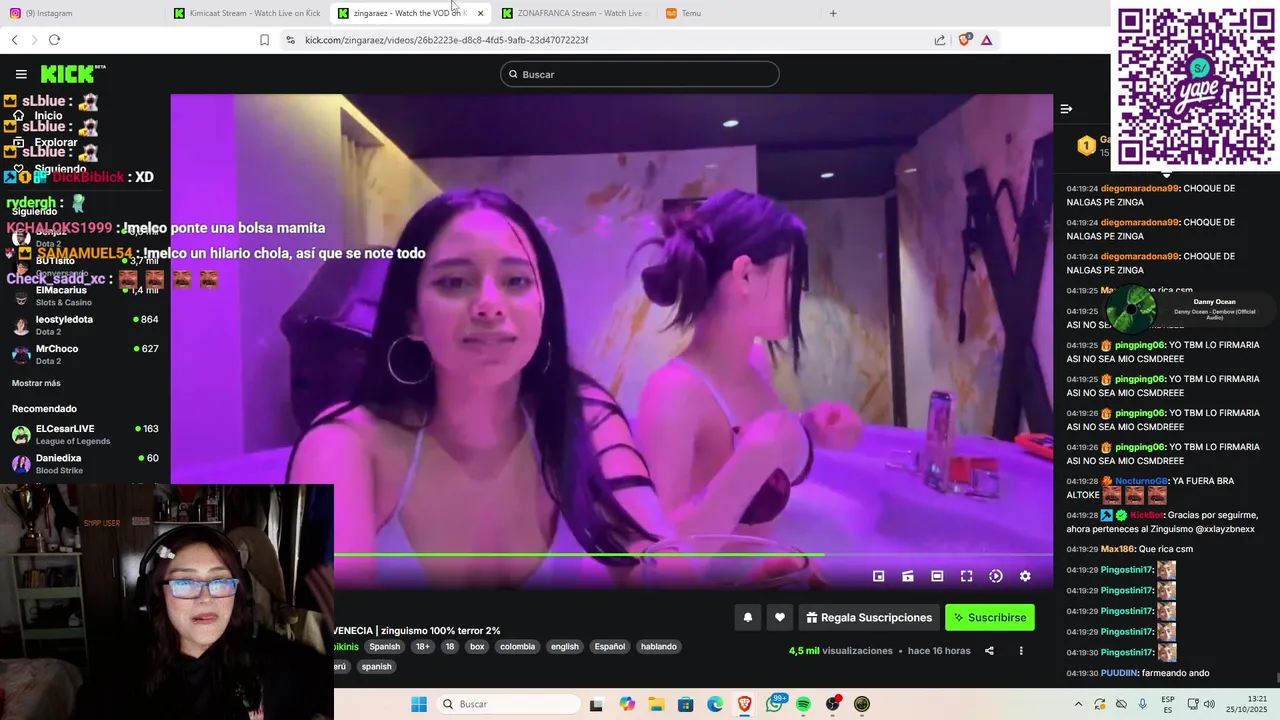Image resolution: width=1280 pixels, height=720 pixels.
Task: Toggle the heart follow button
Action: point(780,618)
